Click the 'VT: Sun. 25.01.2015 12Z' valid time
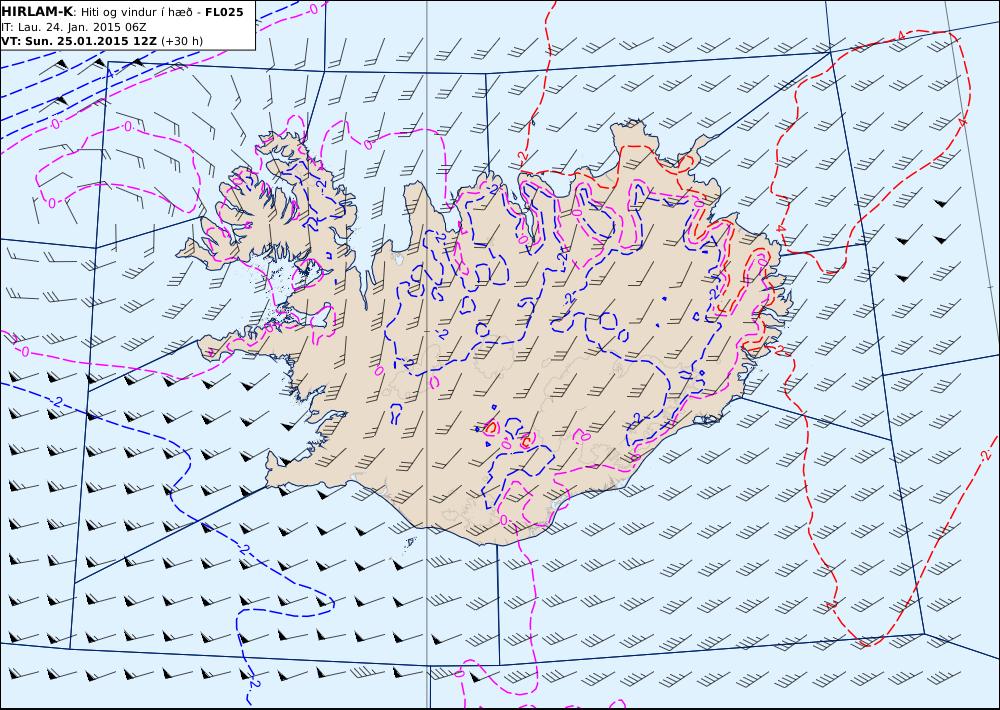This screenshot has width=1000, height=710. 79,41
